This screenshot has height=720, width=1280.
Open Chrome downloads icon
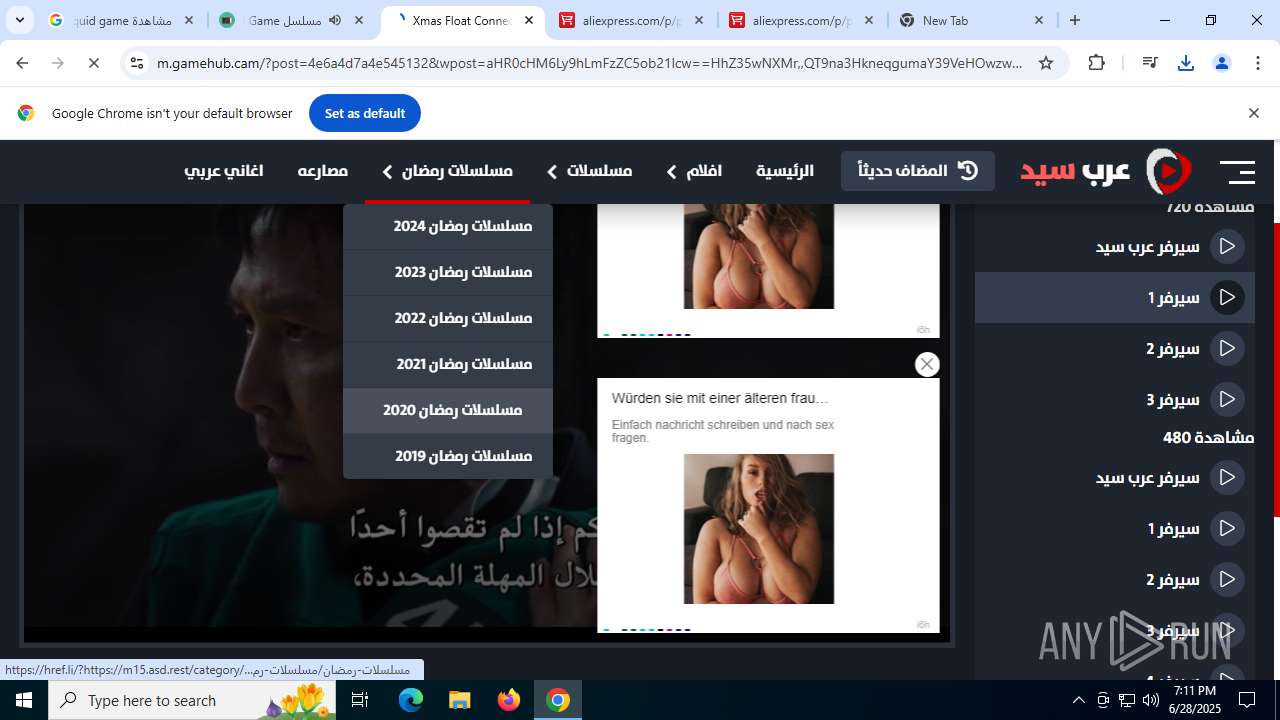coord(1186,63)
